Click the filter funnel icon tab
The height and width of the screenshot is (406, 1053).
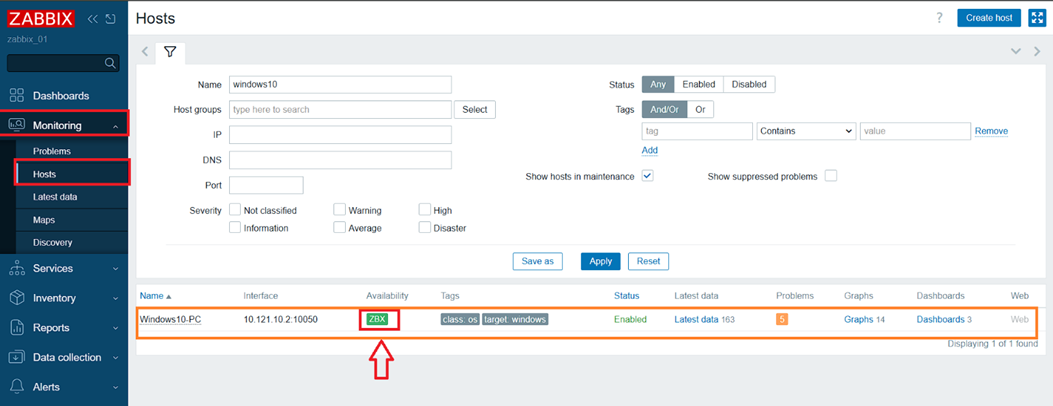click(x=170, y=52)
